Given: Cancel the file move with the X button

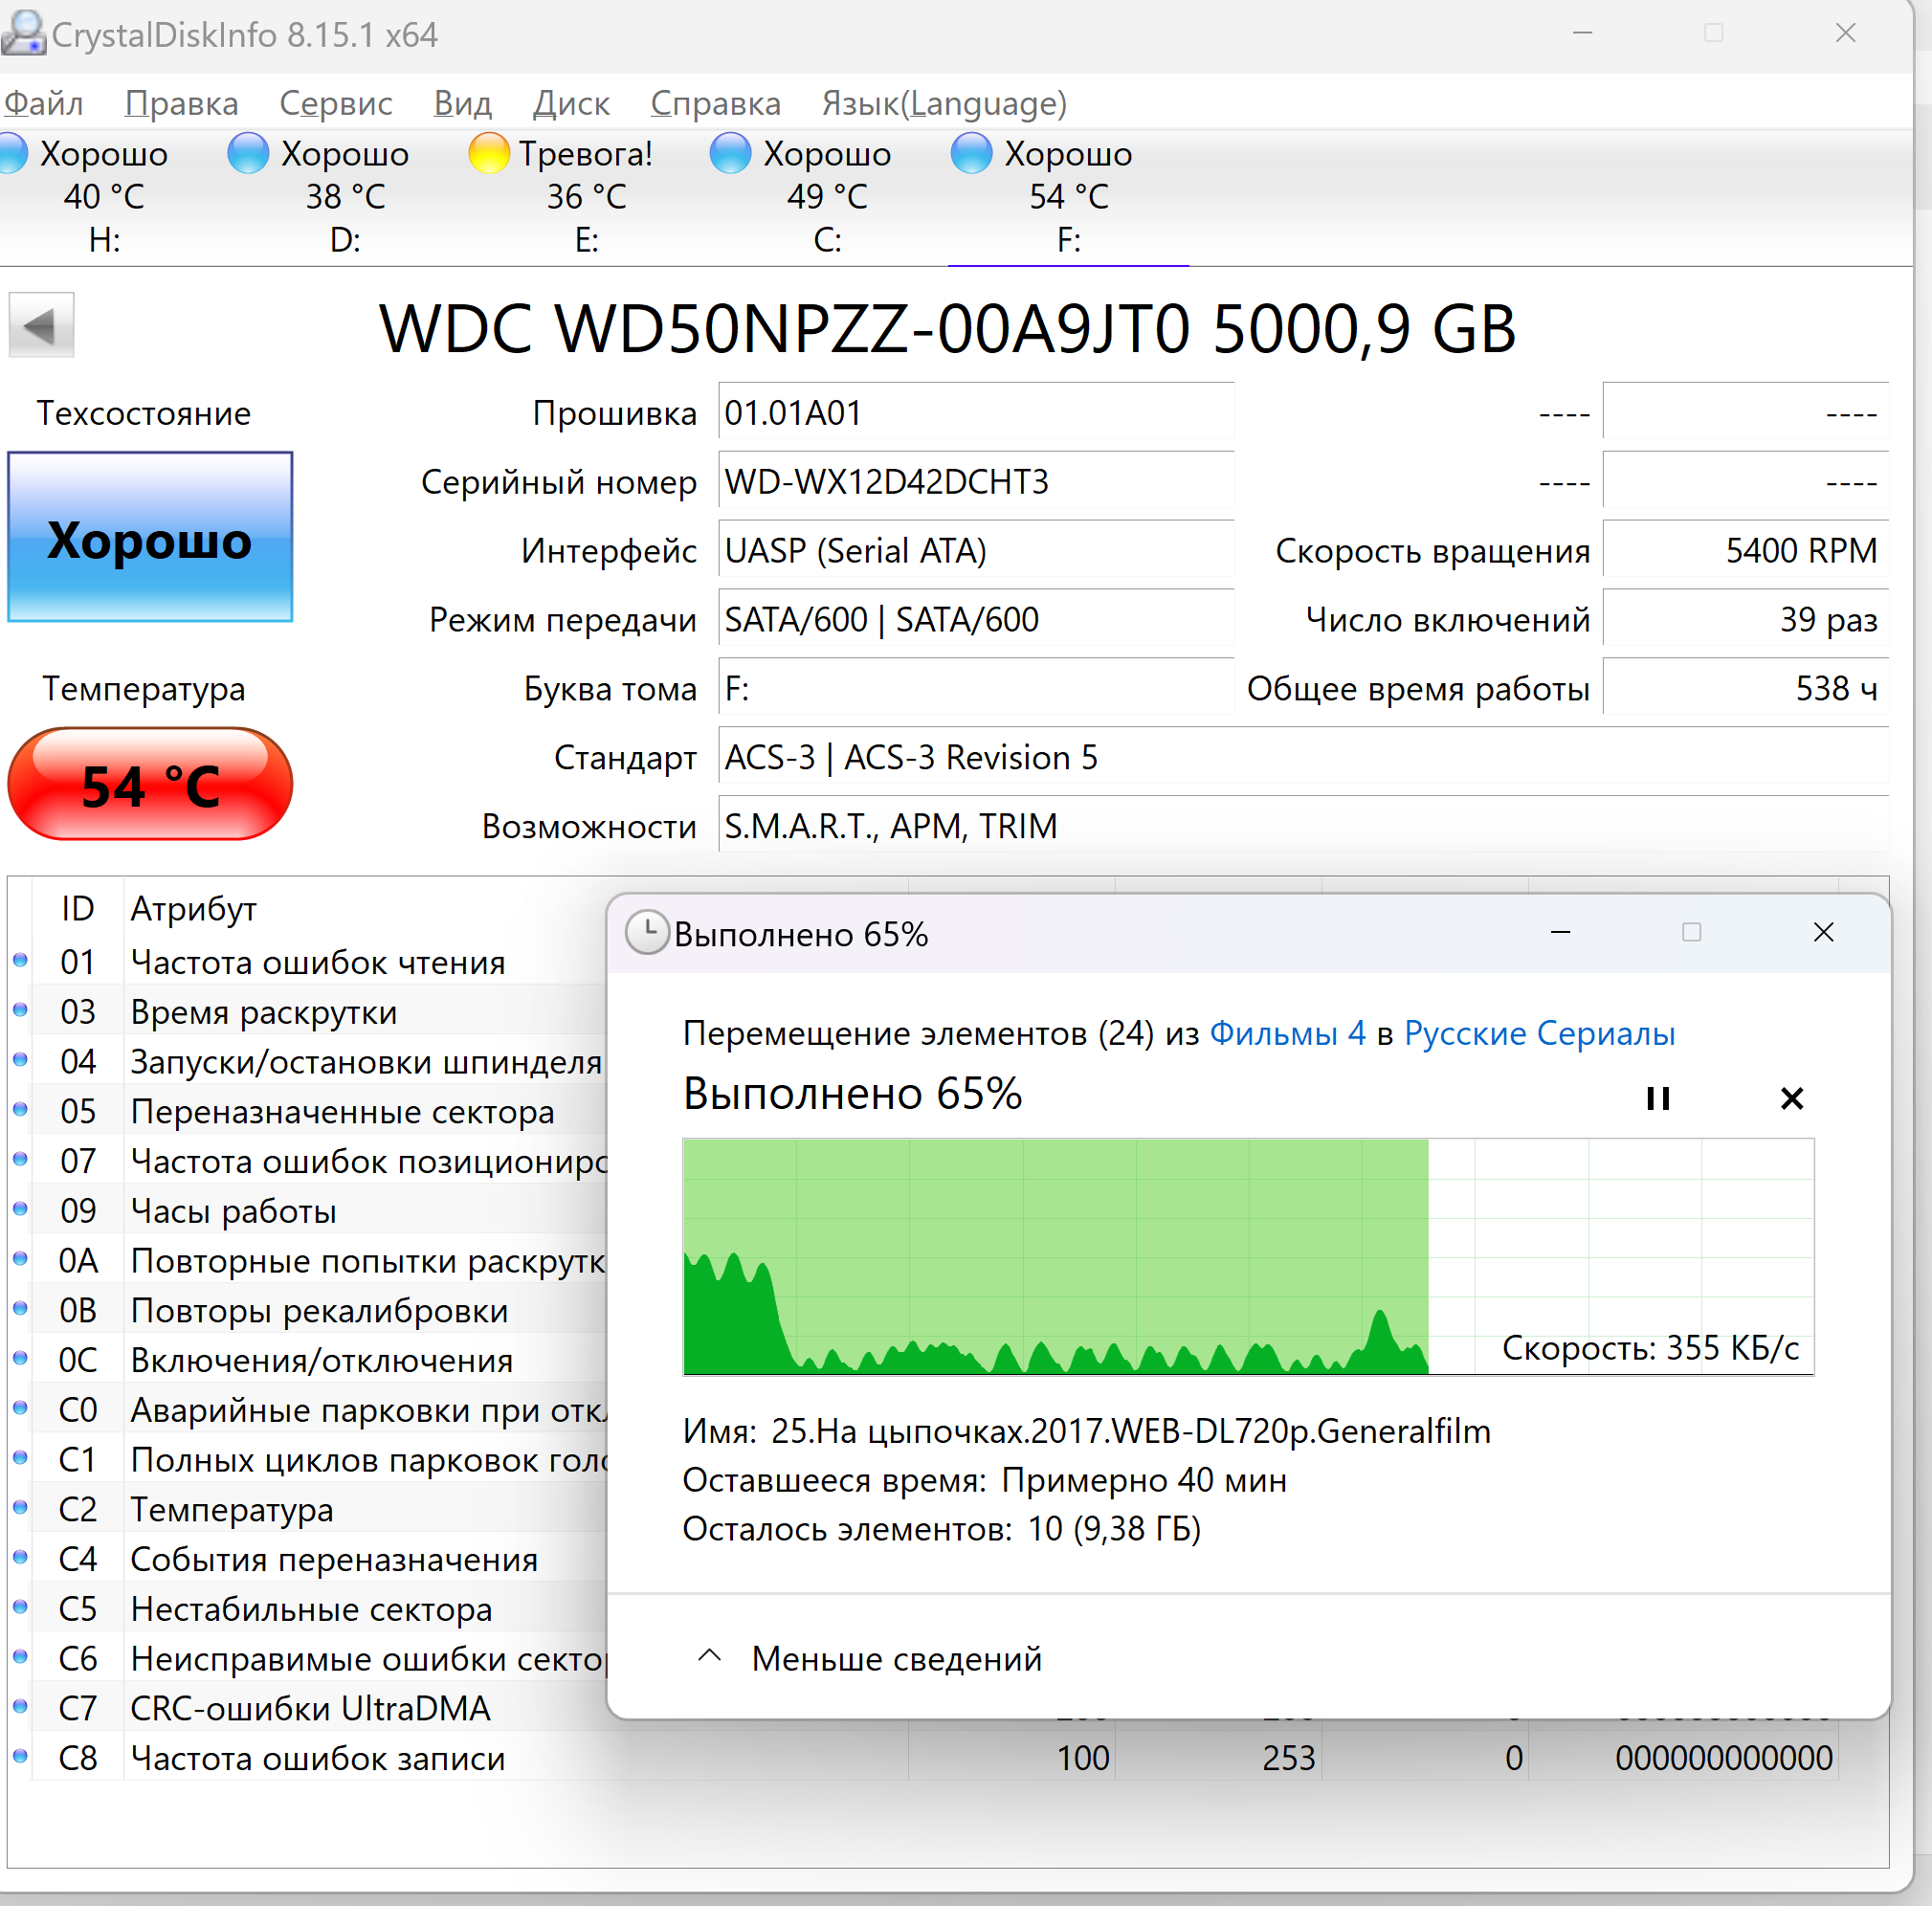Looking at the screenshot, I should point(1792,1098).
